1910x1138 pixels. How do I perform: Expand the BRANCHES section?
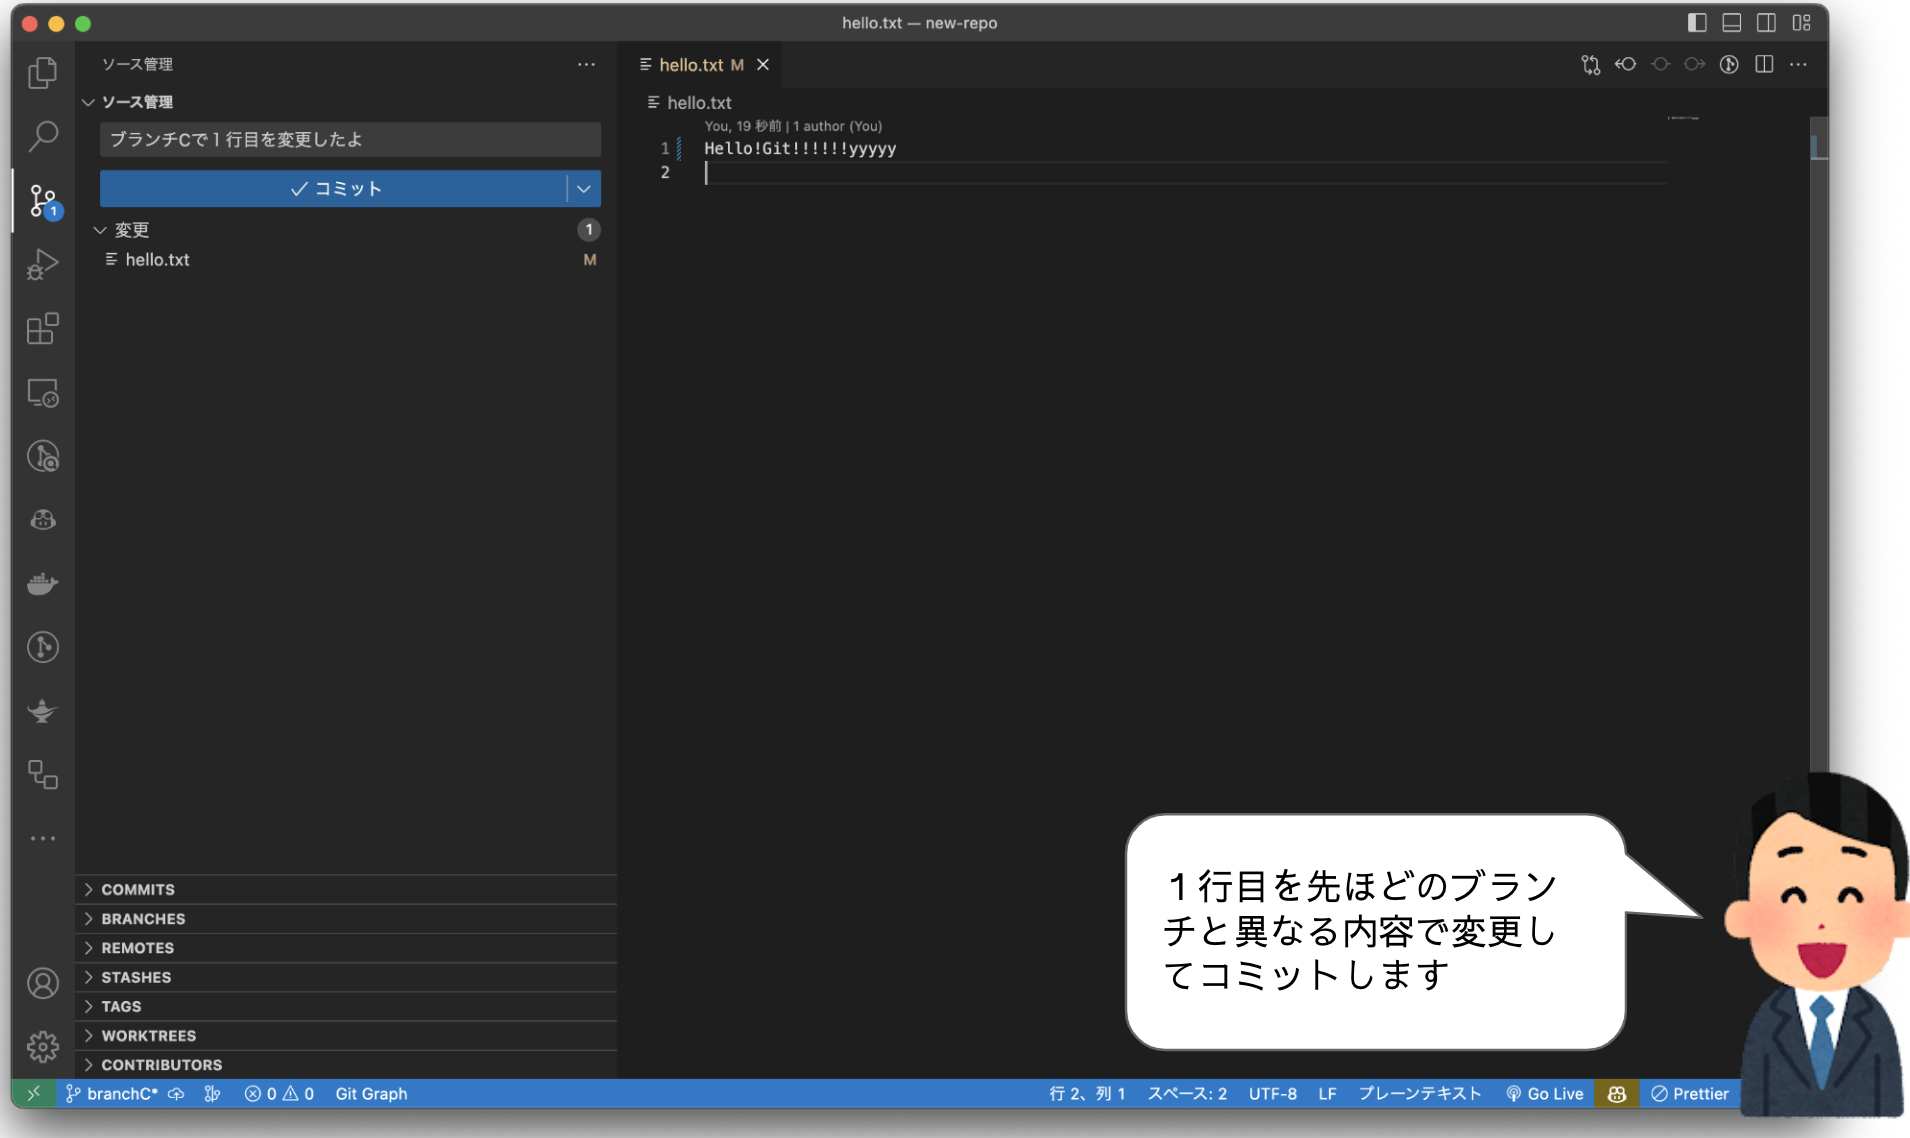(142, 918)
